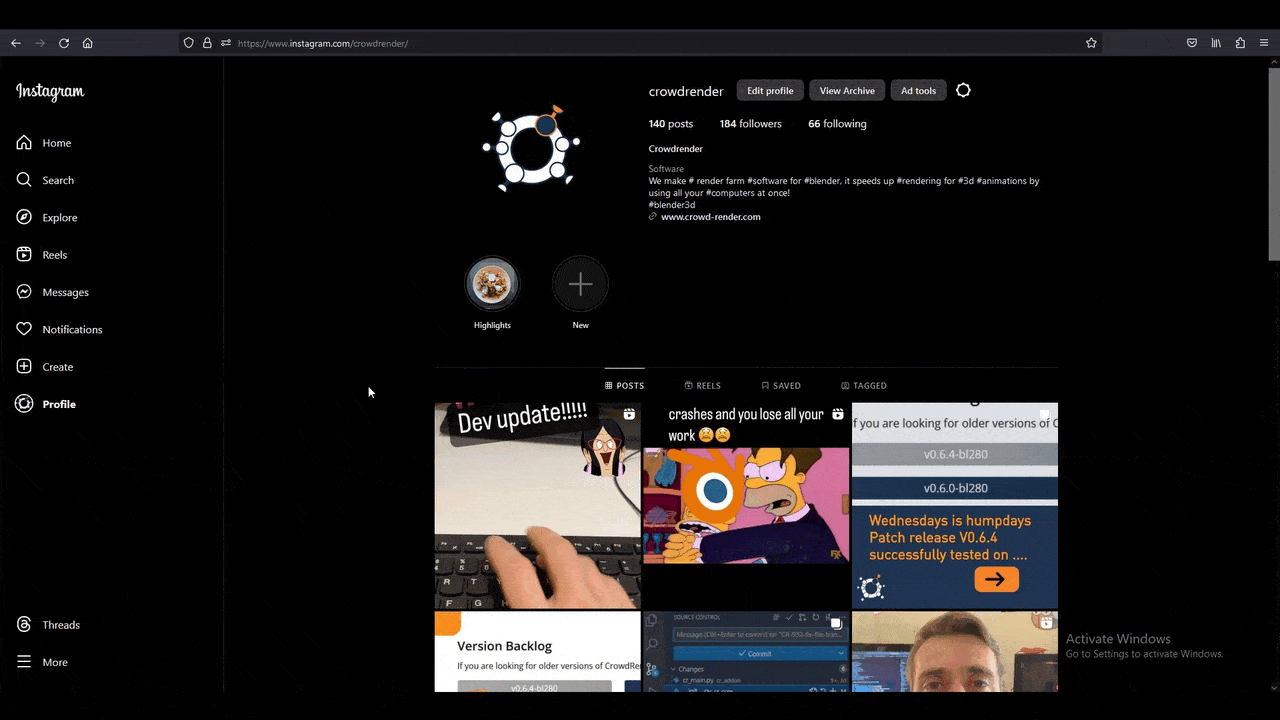This screenshot has width=1280, height=720.
Task: Add a New highlight with plus circle
Action: [x=580, y=284]
